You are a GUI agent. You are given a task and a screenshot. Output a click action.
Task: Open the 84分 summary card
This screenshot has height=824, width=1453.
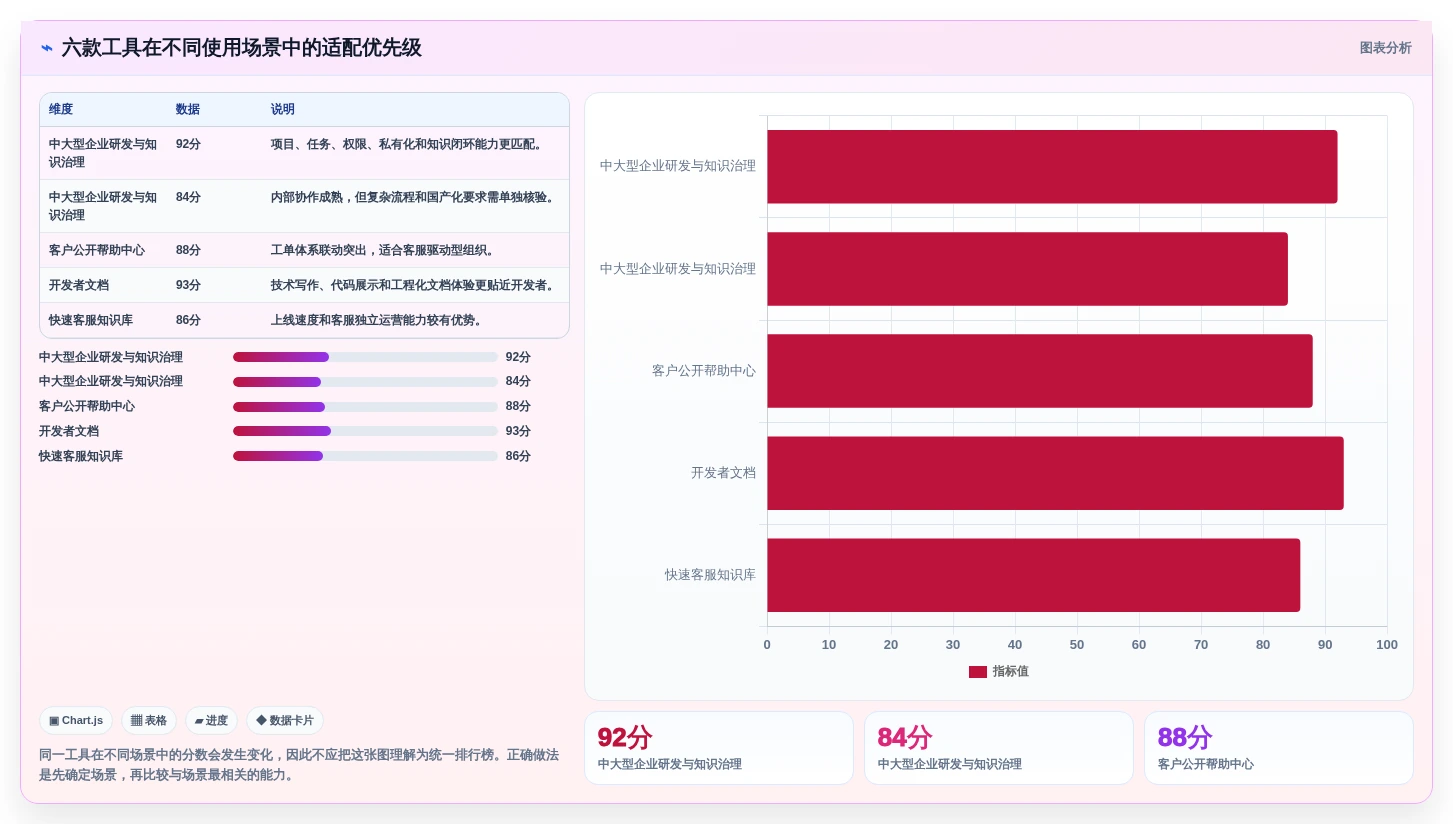(x=999, y=748)
